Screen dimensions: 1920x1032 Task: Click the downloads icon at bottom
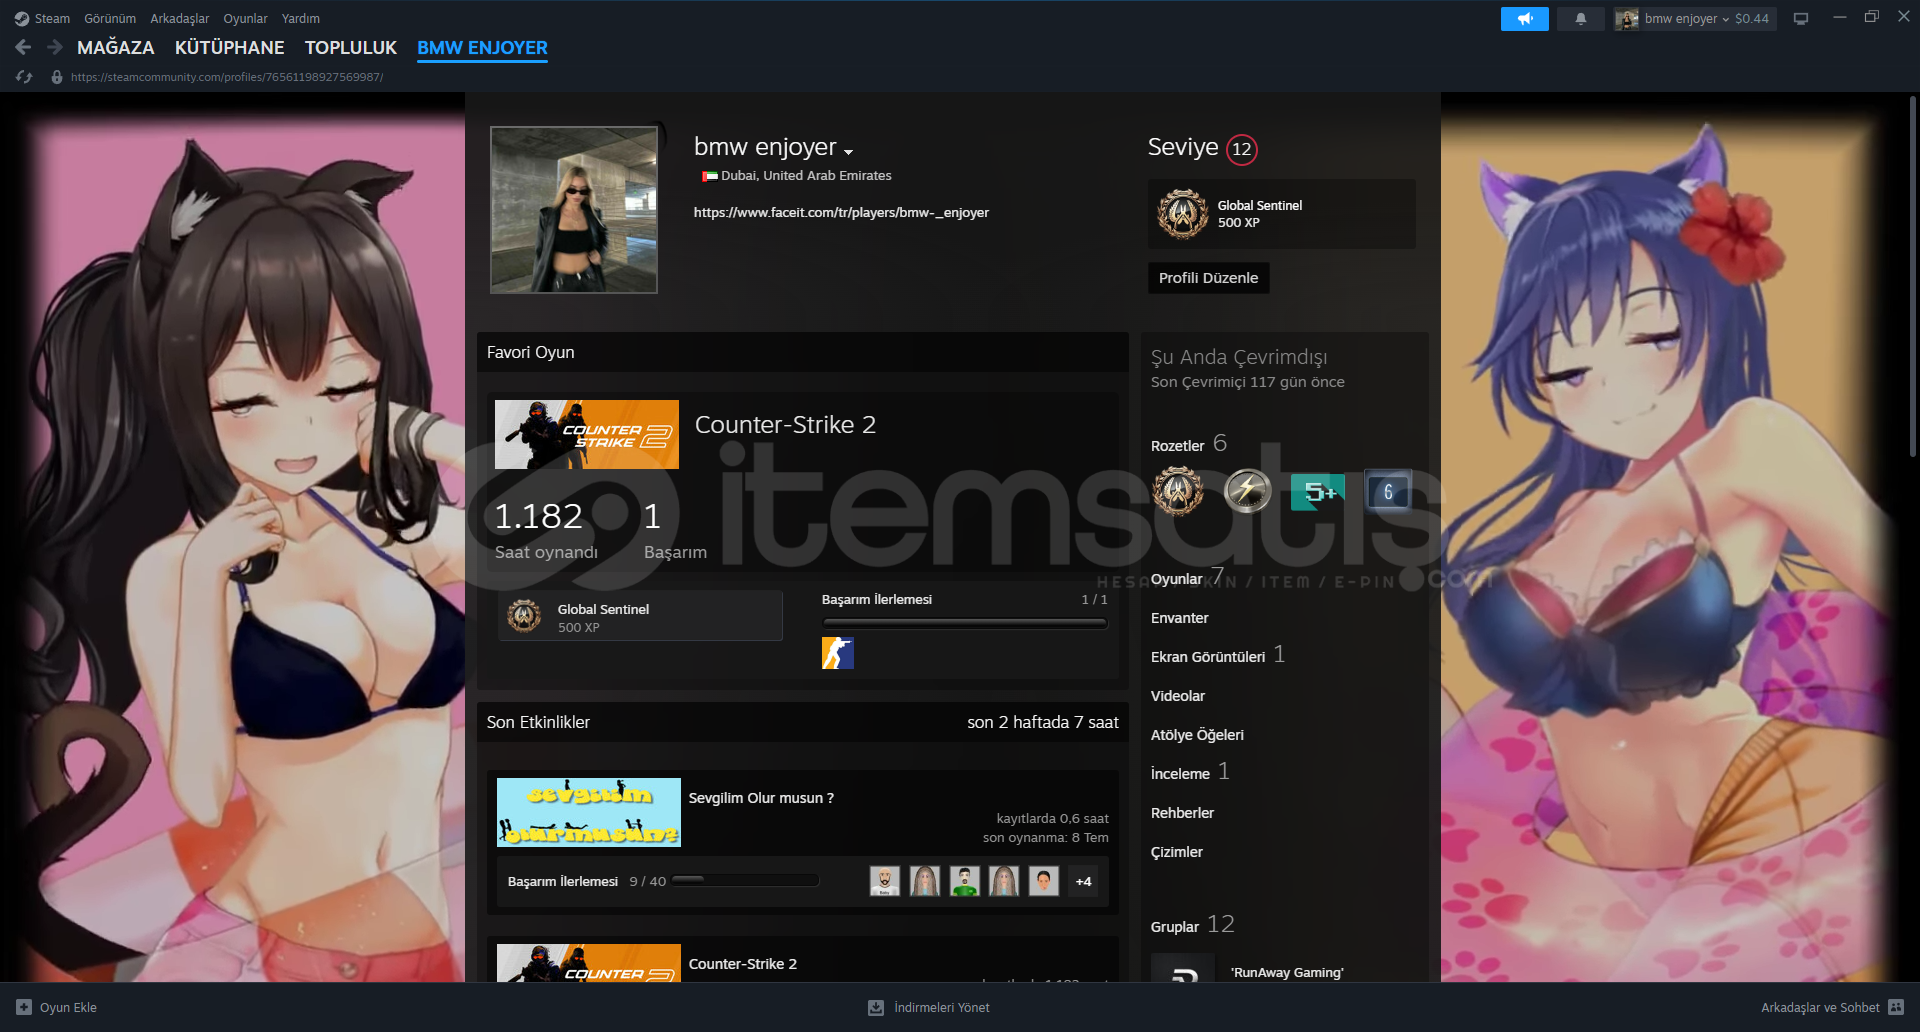coord(876,1007)
